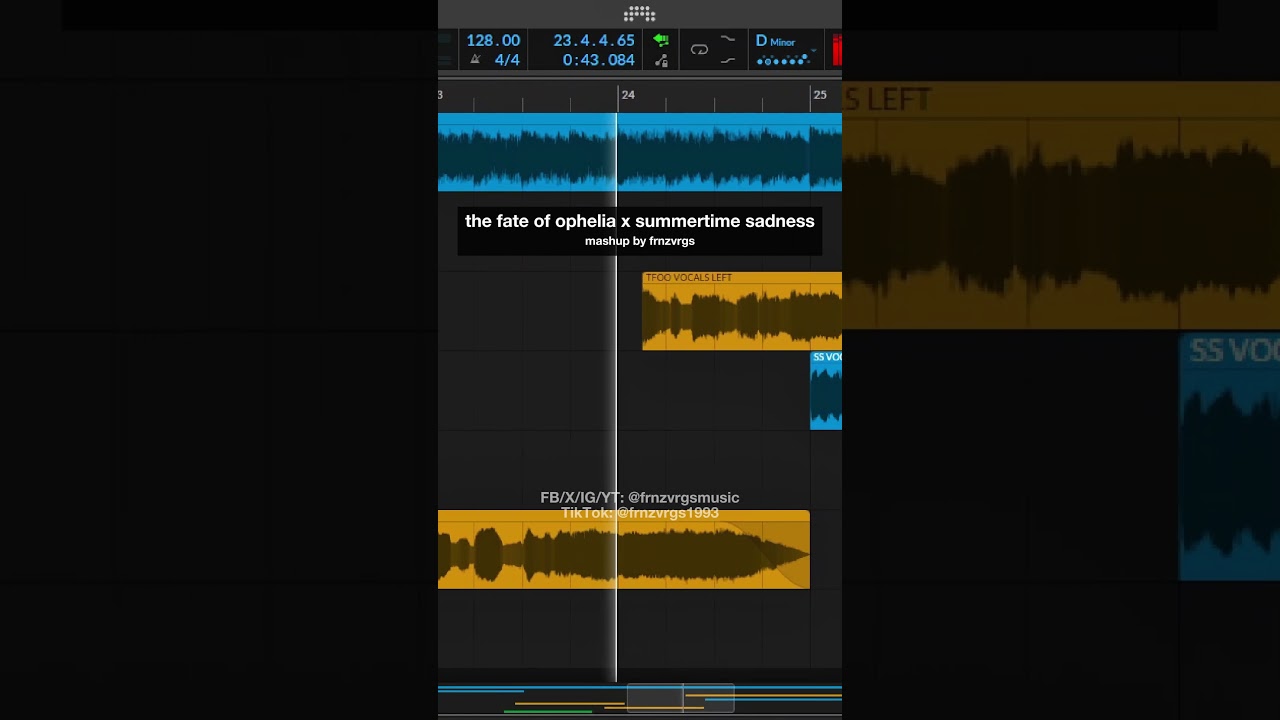The width and height of the screenshot is (1280, 720).
Task: Click the scale mode dots under D Minor
Action: 782,61
